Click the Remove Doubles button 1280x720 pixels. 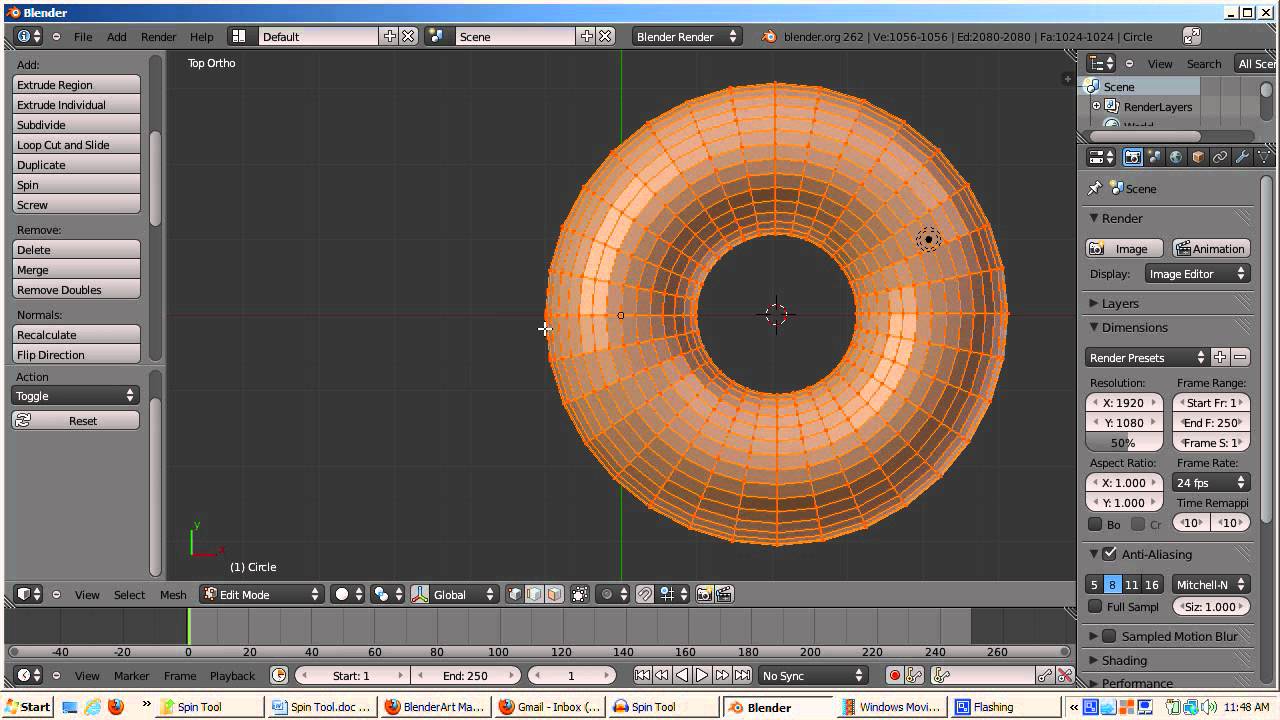point(76,290)
